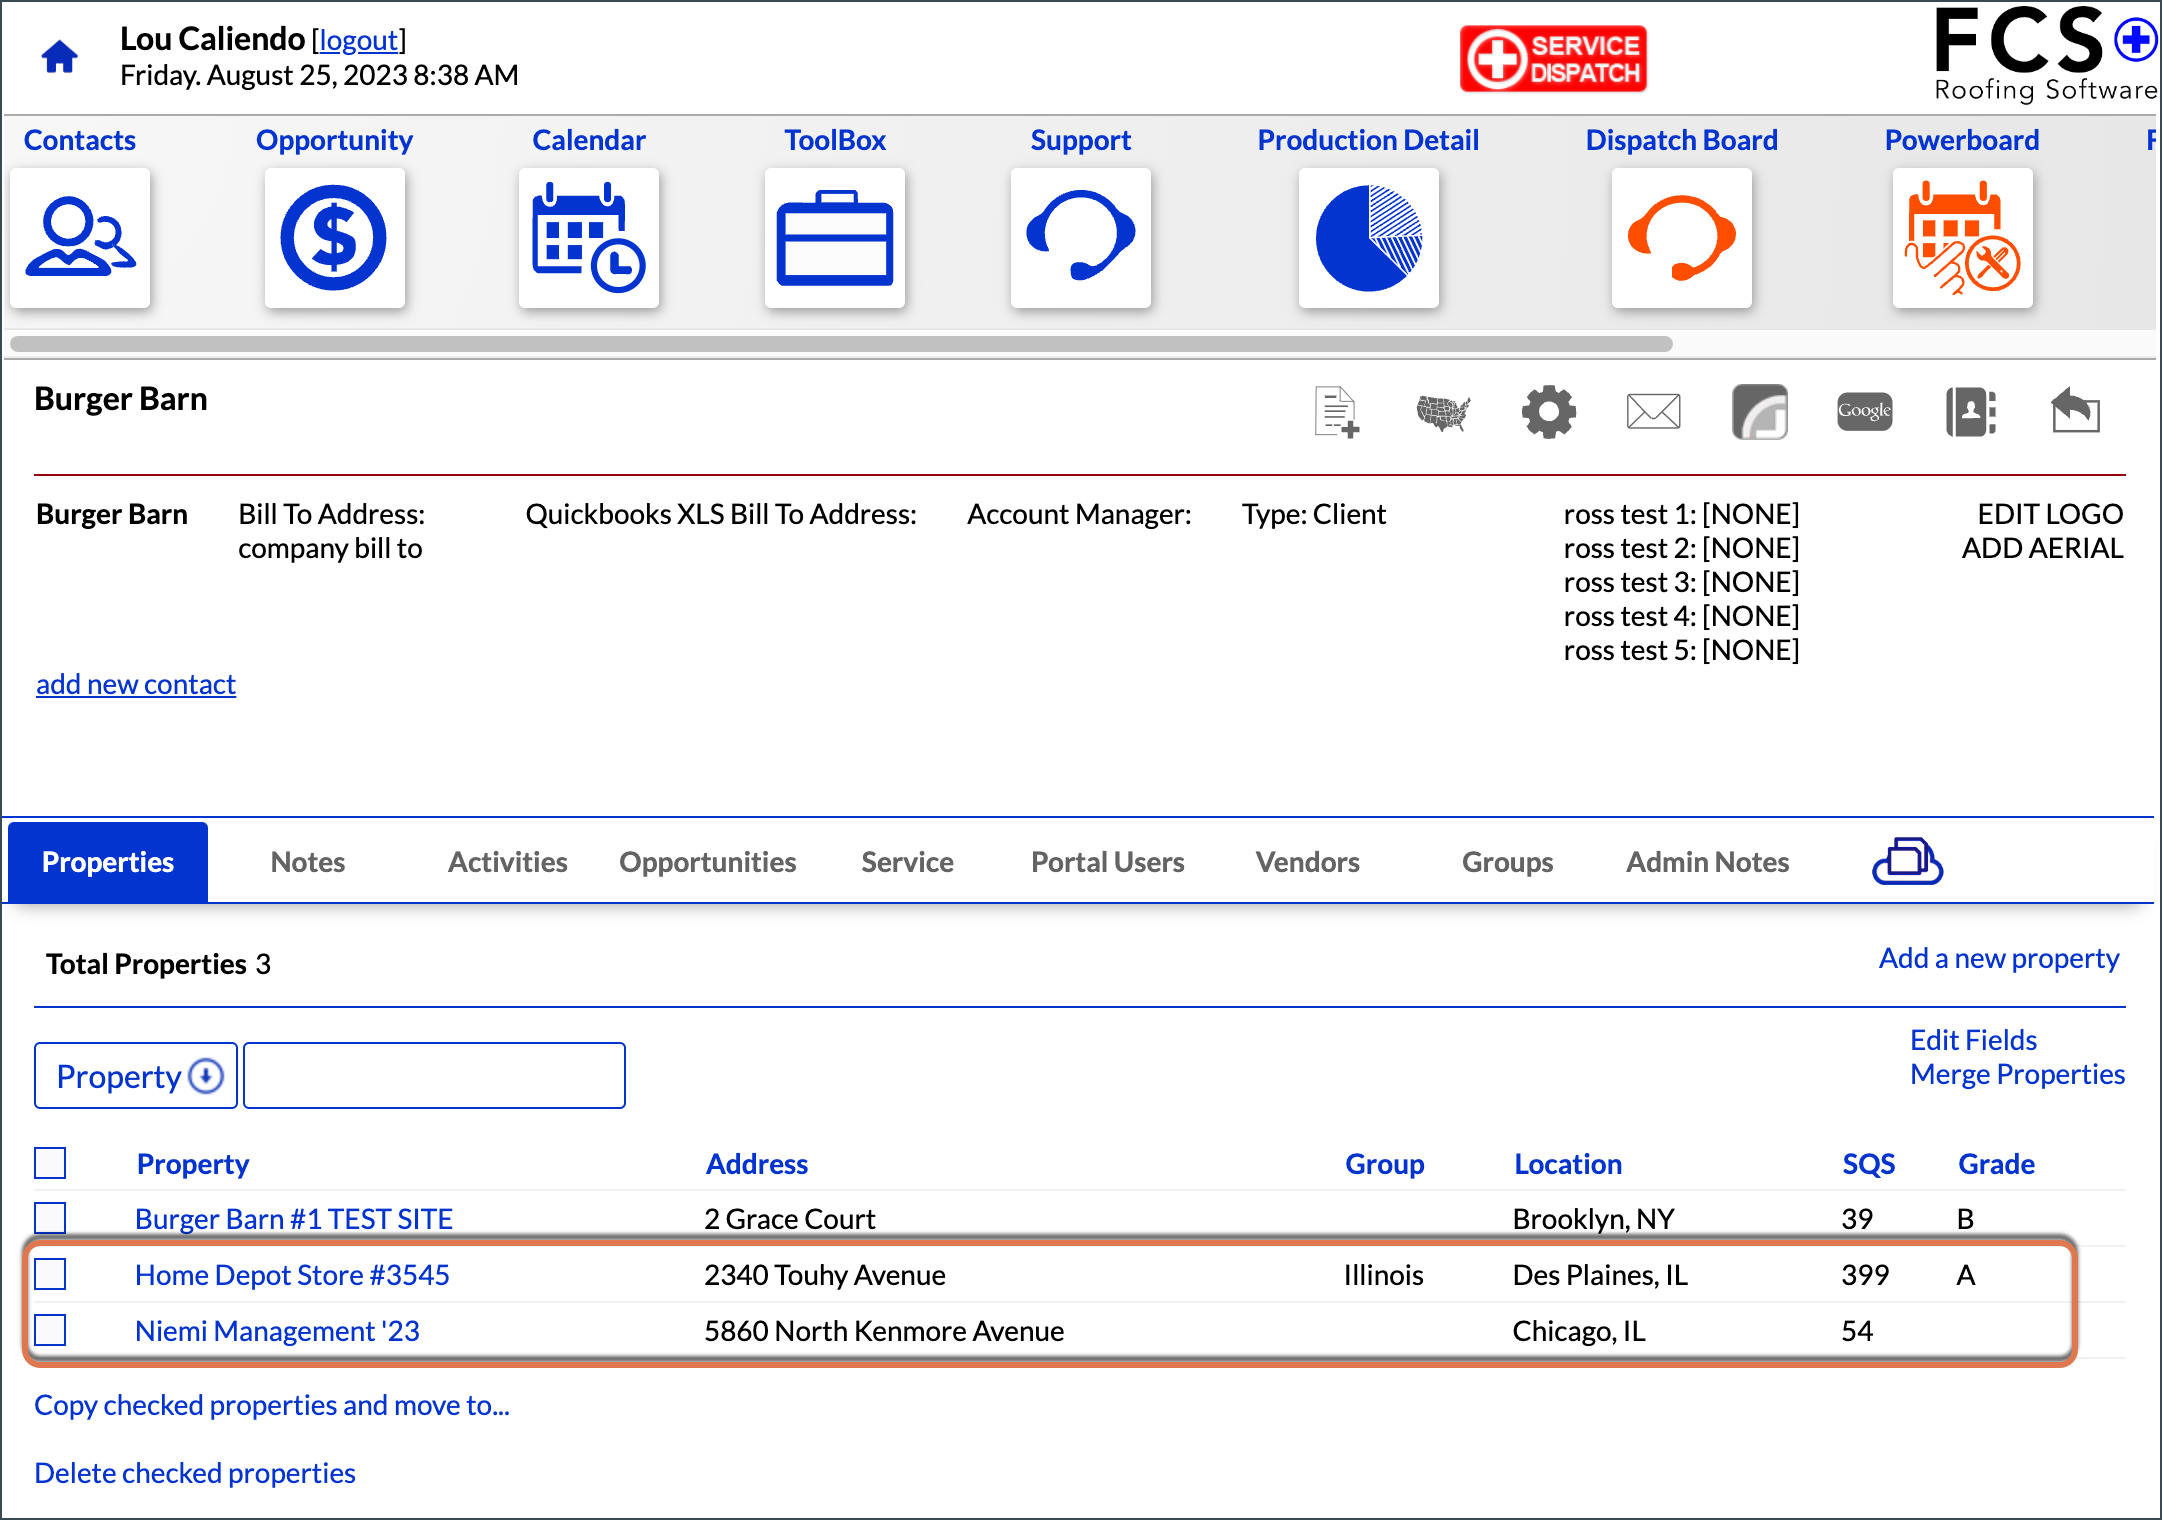Image resolution: width=2162 pixels, height=1520 pixels.
Task: Sort by the Grade column header
Action: 1997,1164
